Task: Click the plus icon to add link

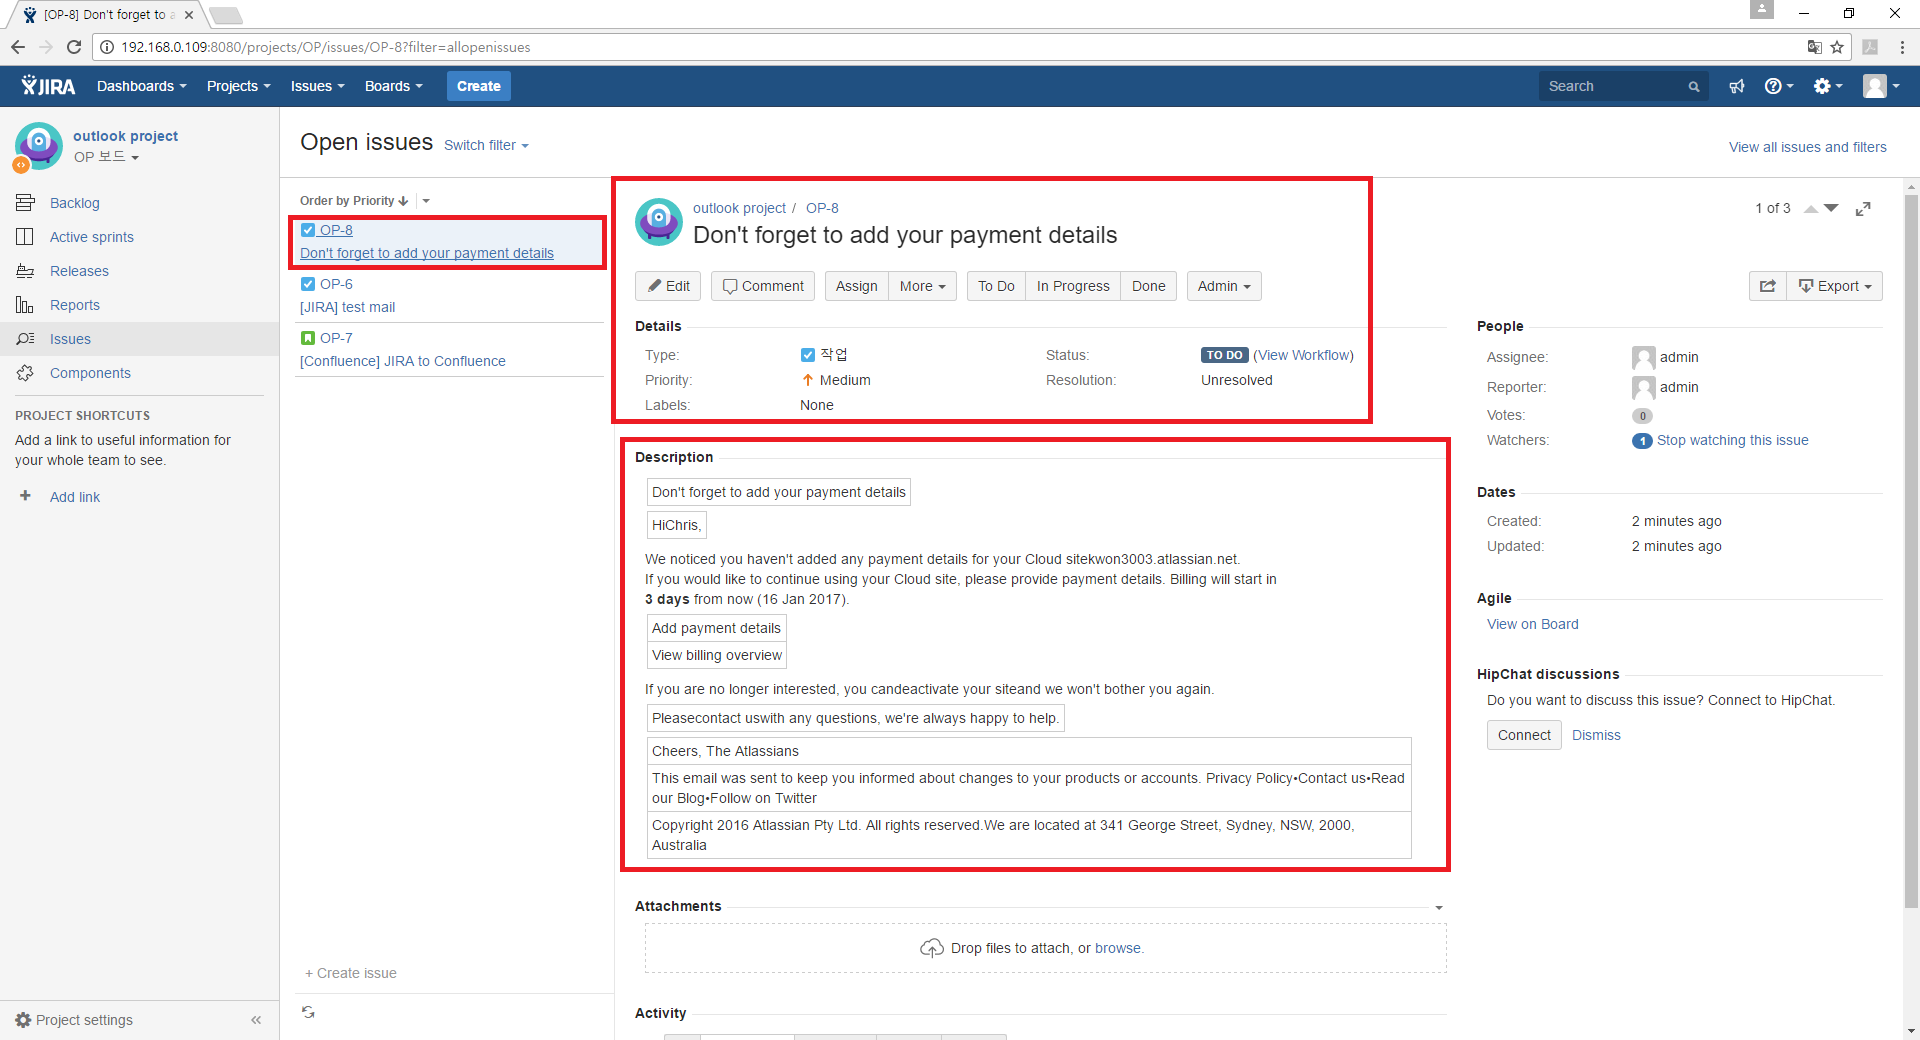Action: [25, 496]
